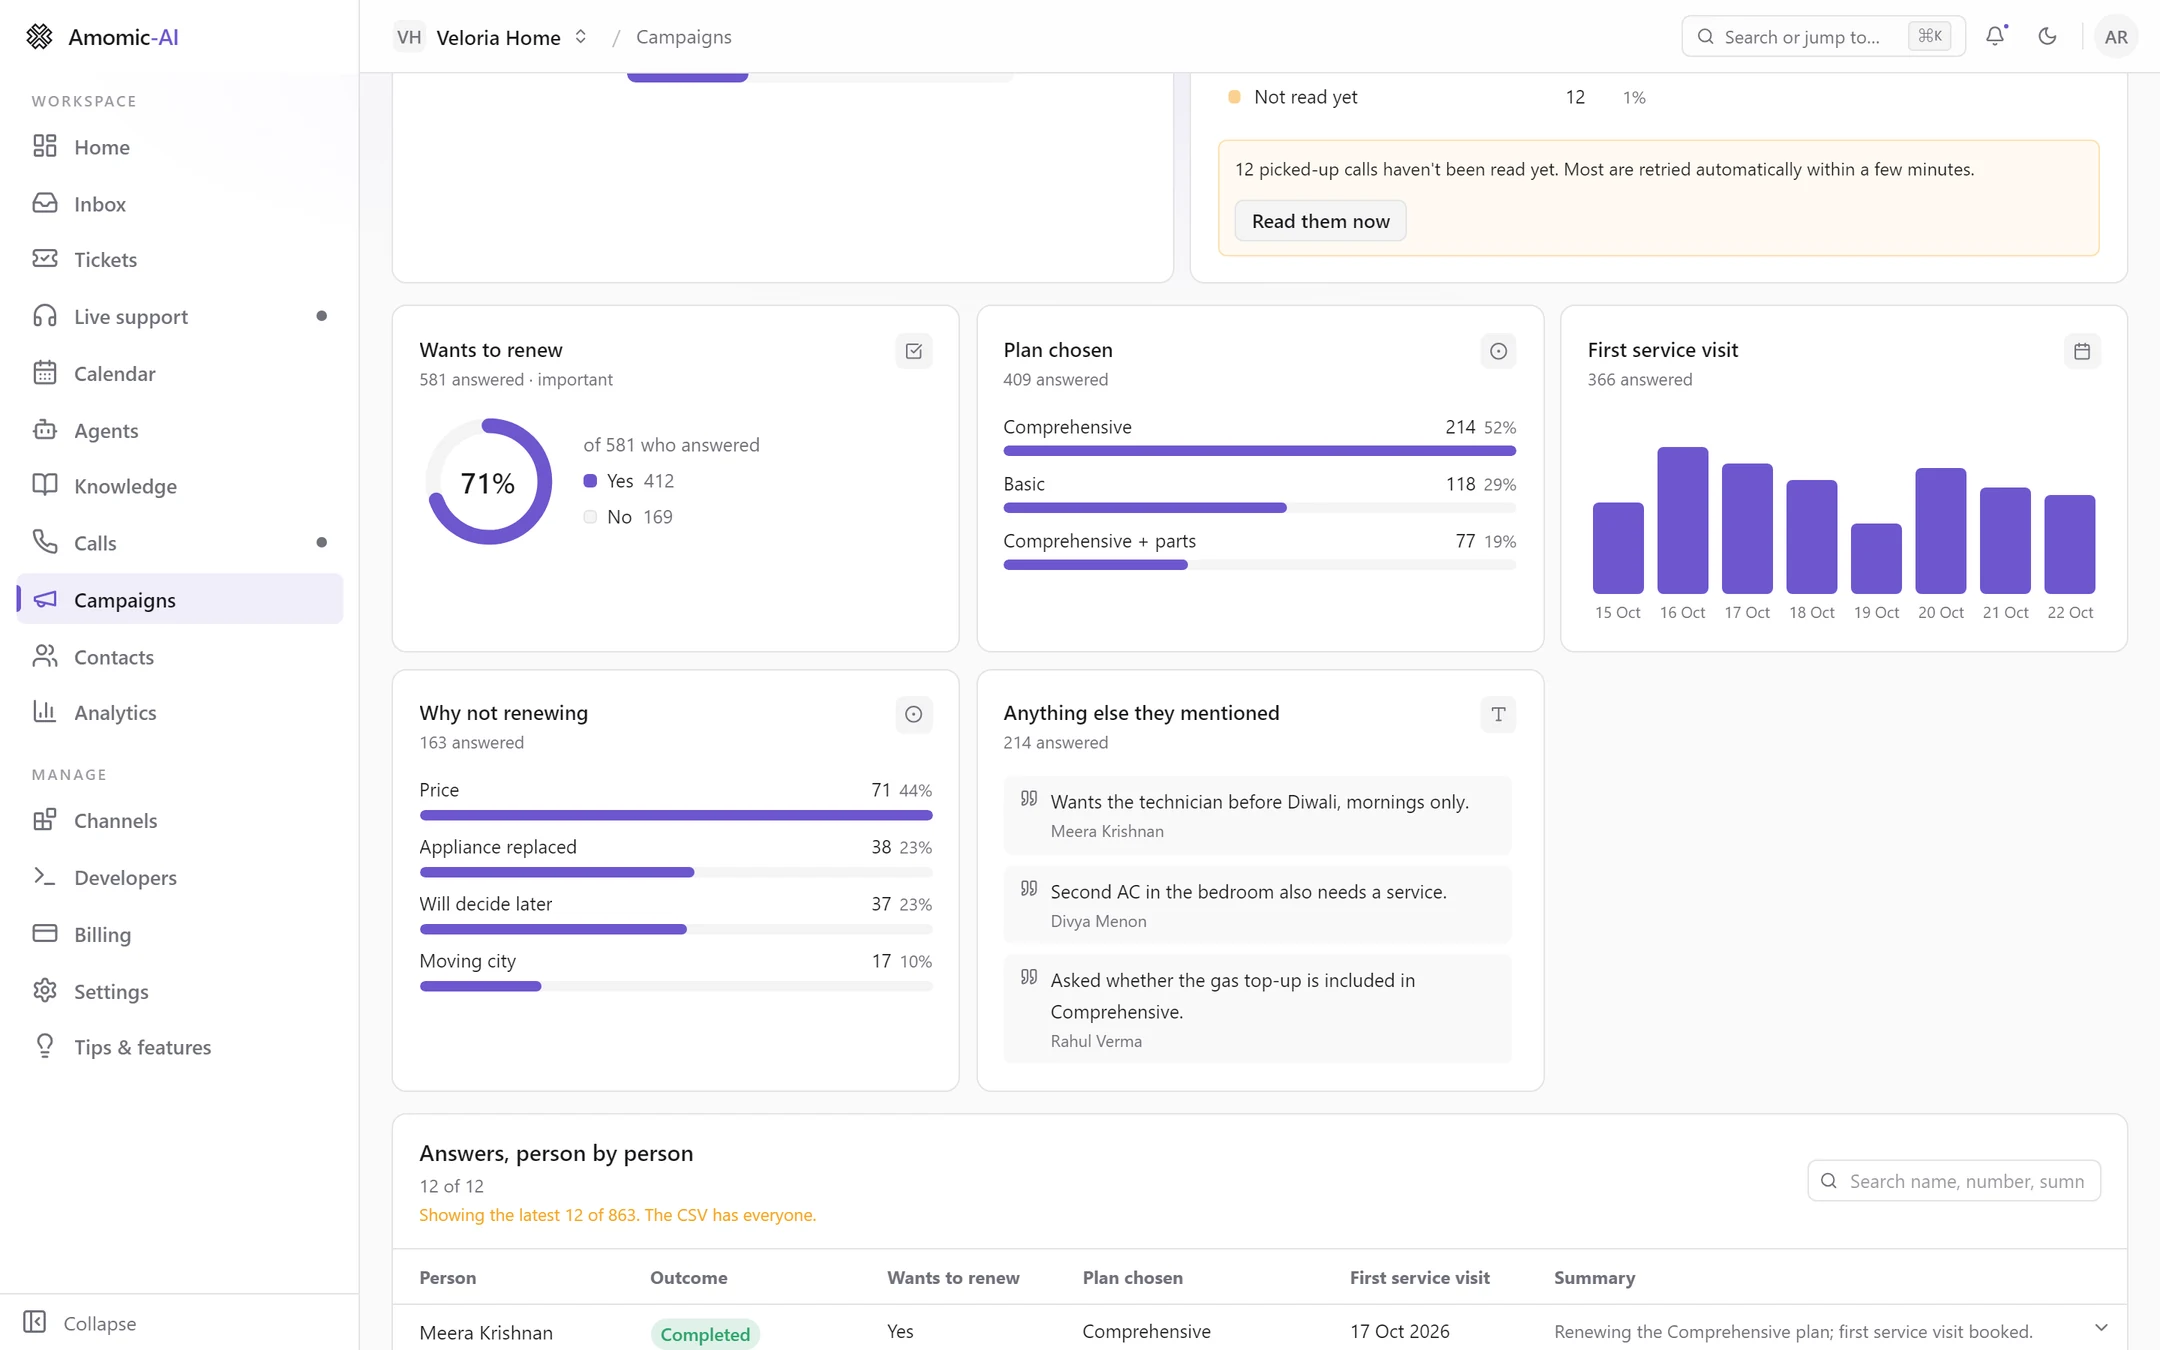Click the Calls phone icon

click(x=45, y=543)
